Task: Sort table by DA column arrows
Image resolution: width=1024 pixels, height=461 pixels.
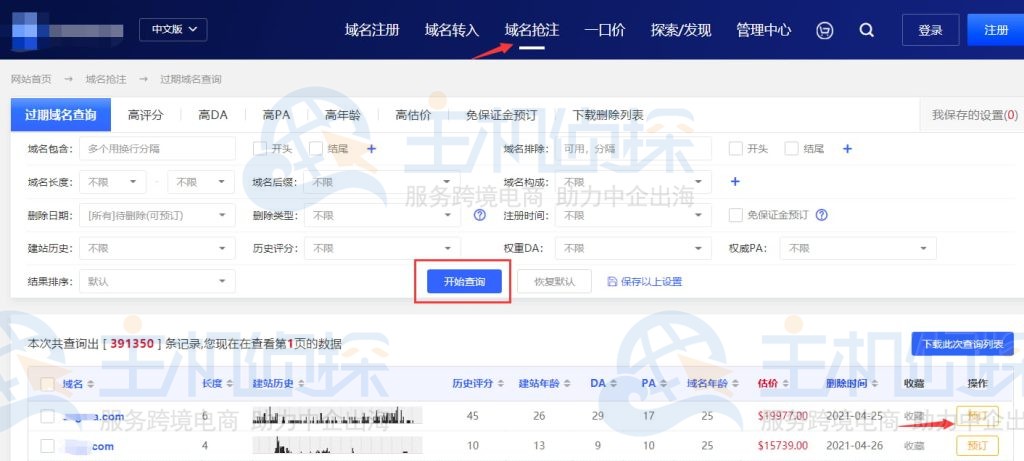Action: (x=614, y=384)
